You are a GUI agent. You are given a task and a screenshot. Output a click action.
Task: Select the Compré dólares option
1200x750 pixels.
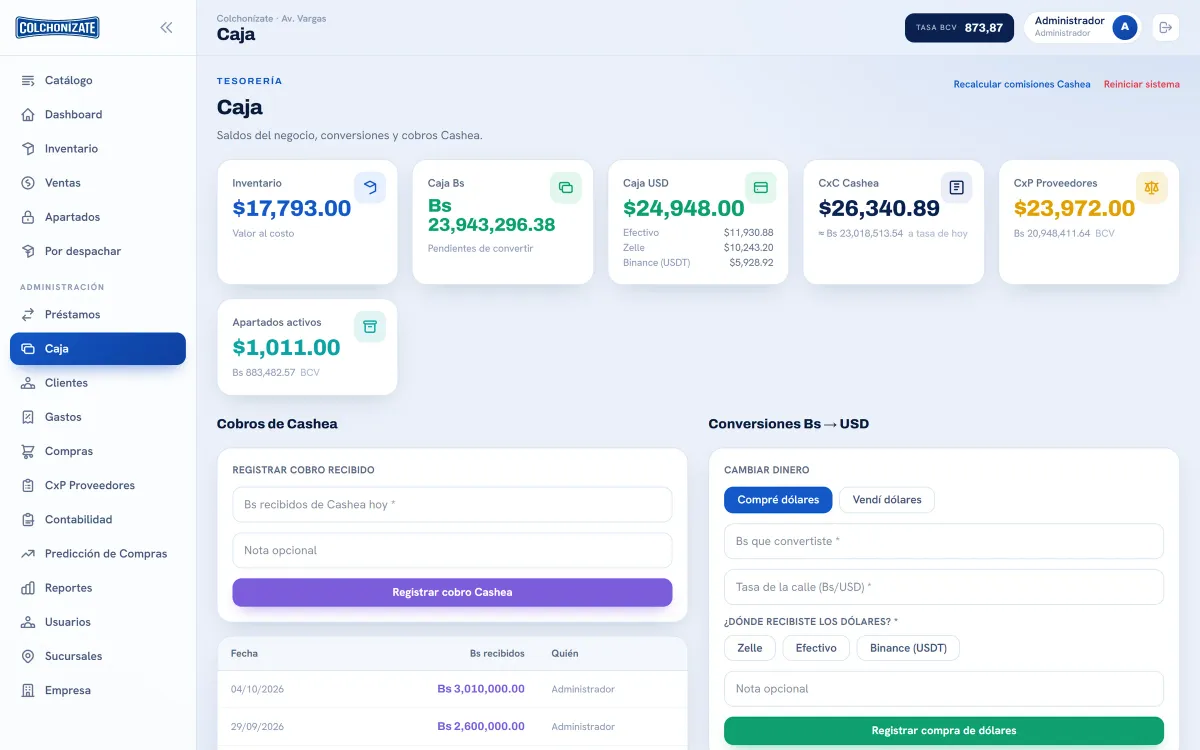point(778,500)
